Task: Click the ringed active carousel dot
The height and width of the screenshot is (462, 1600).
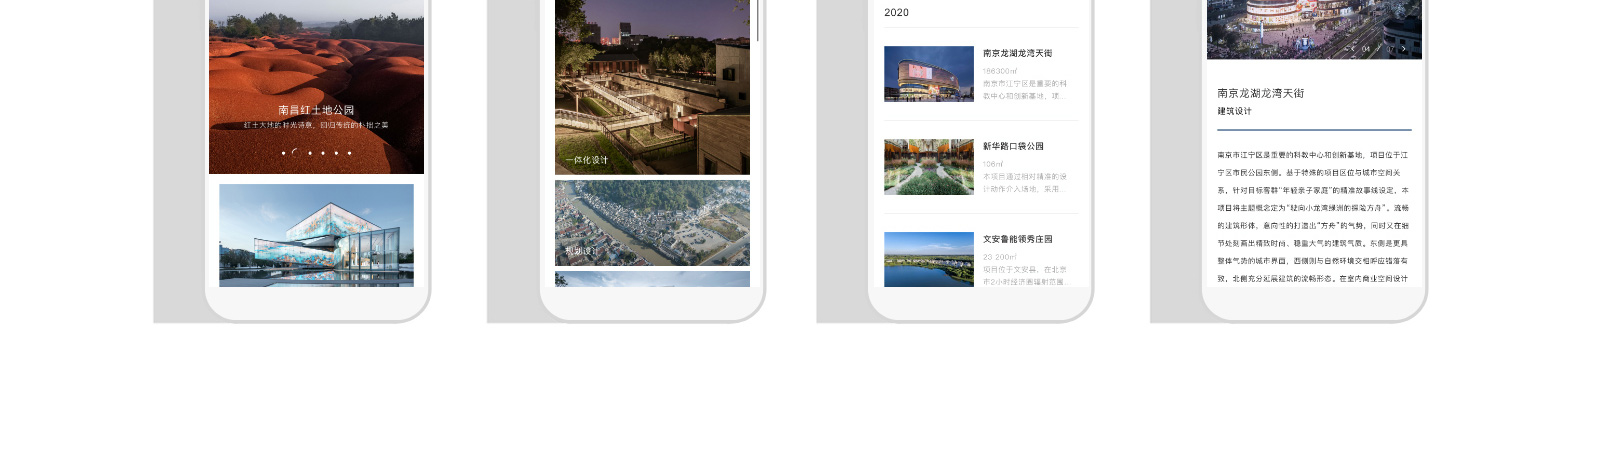Action: [296, 153]
